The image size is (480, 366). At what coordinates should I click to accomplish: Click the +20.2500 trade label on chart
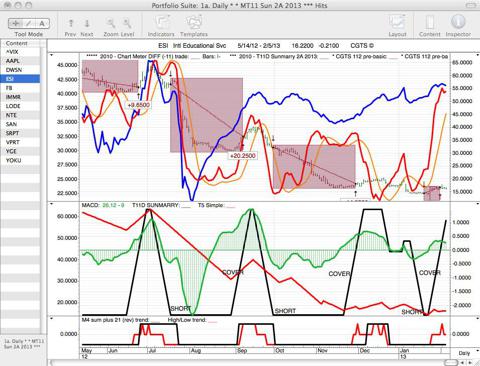(x=243, y=156)
